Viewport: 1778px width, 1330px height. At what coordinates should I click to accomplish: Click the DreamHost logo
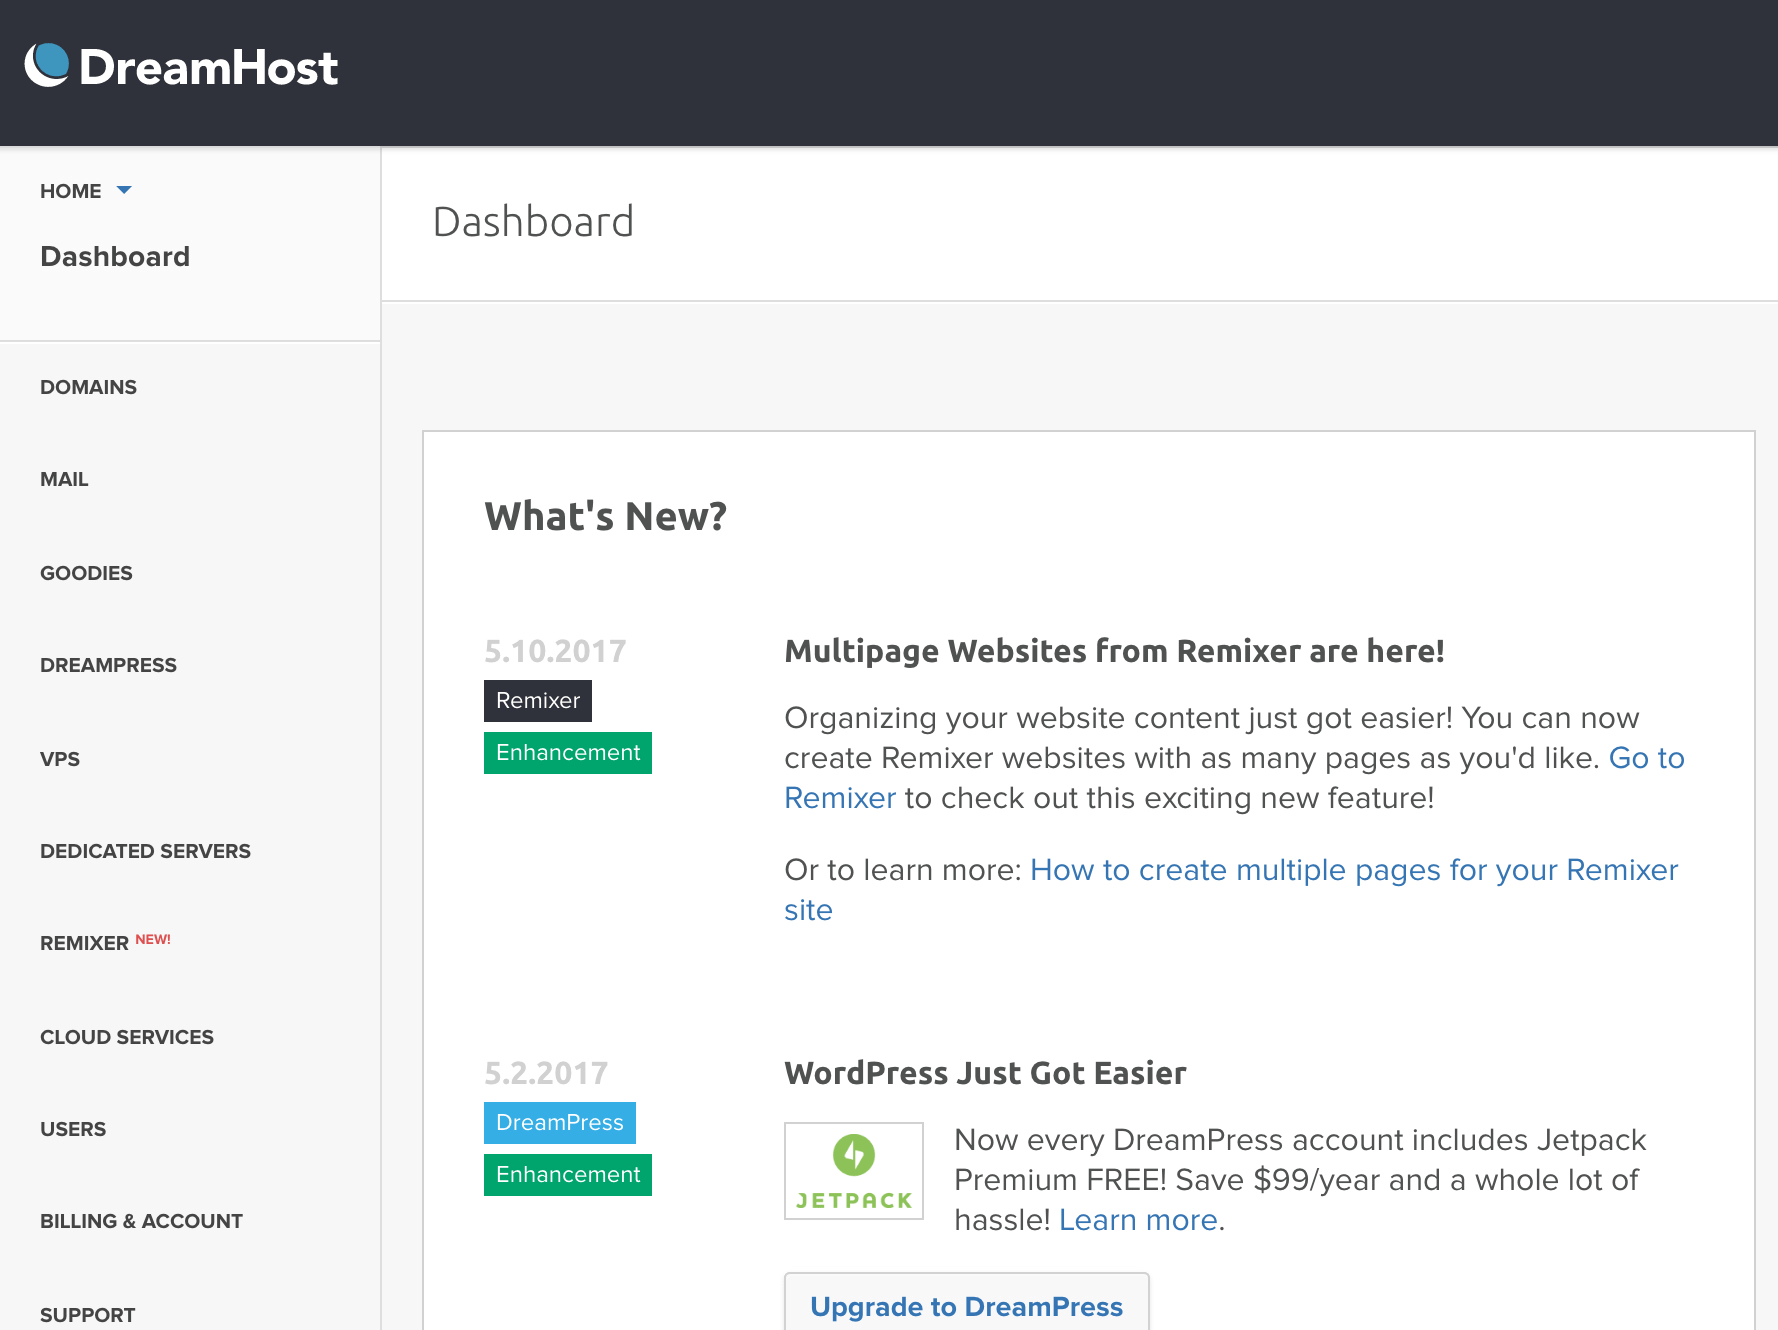click(x=181, y=67)
